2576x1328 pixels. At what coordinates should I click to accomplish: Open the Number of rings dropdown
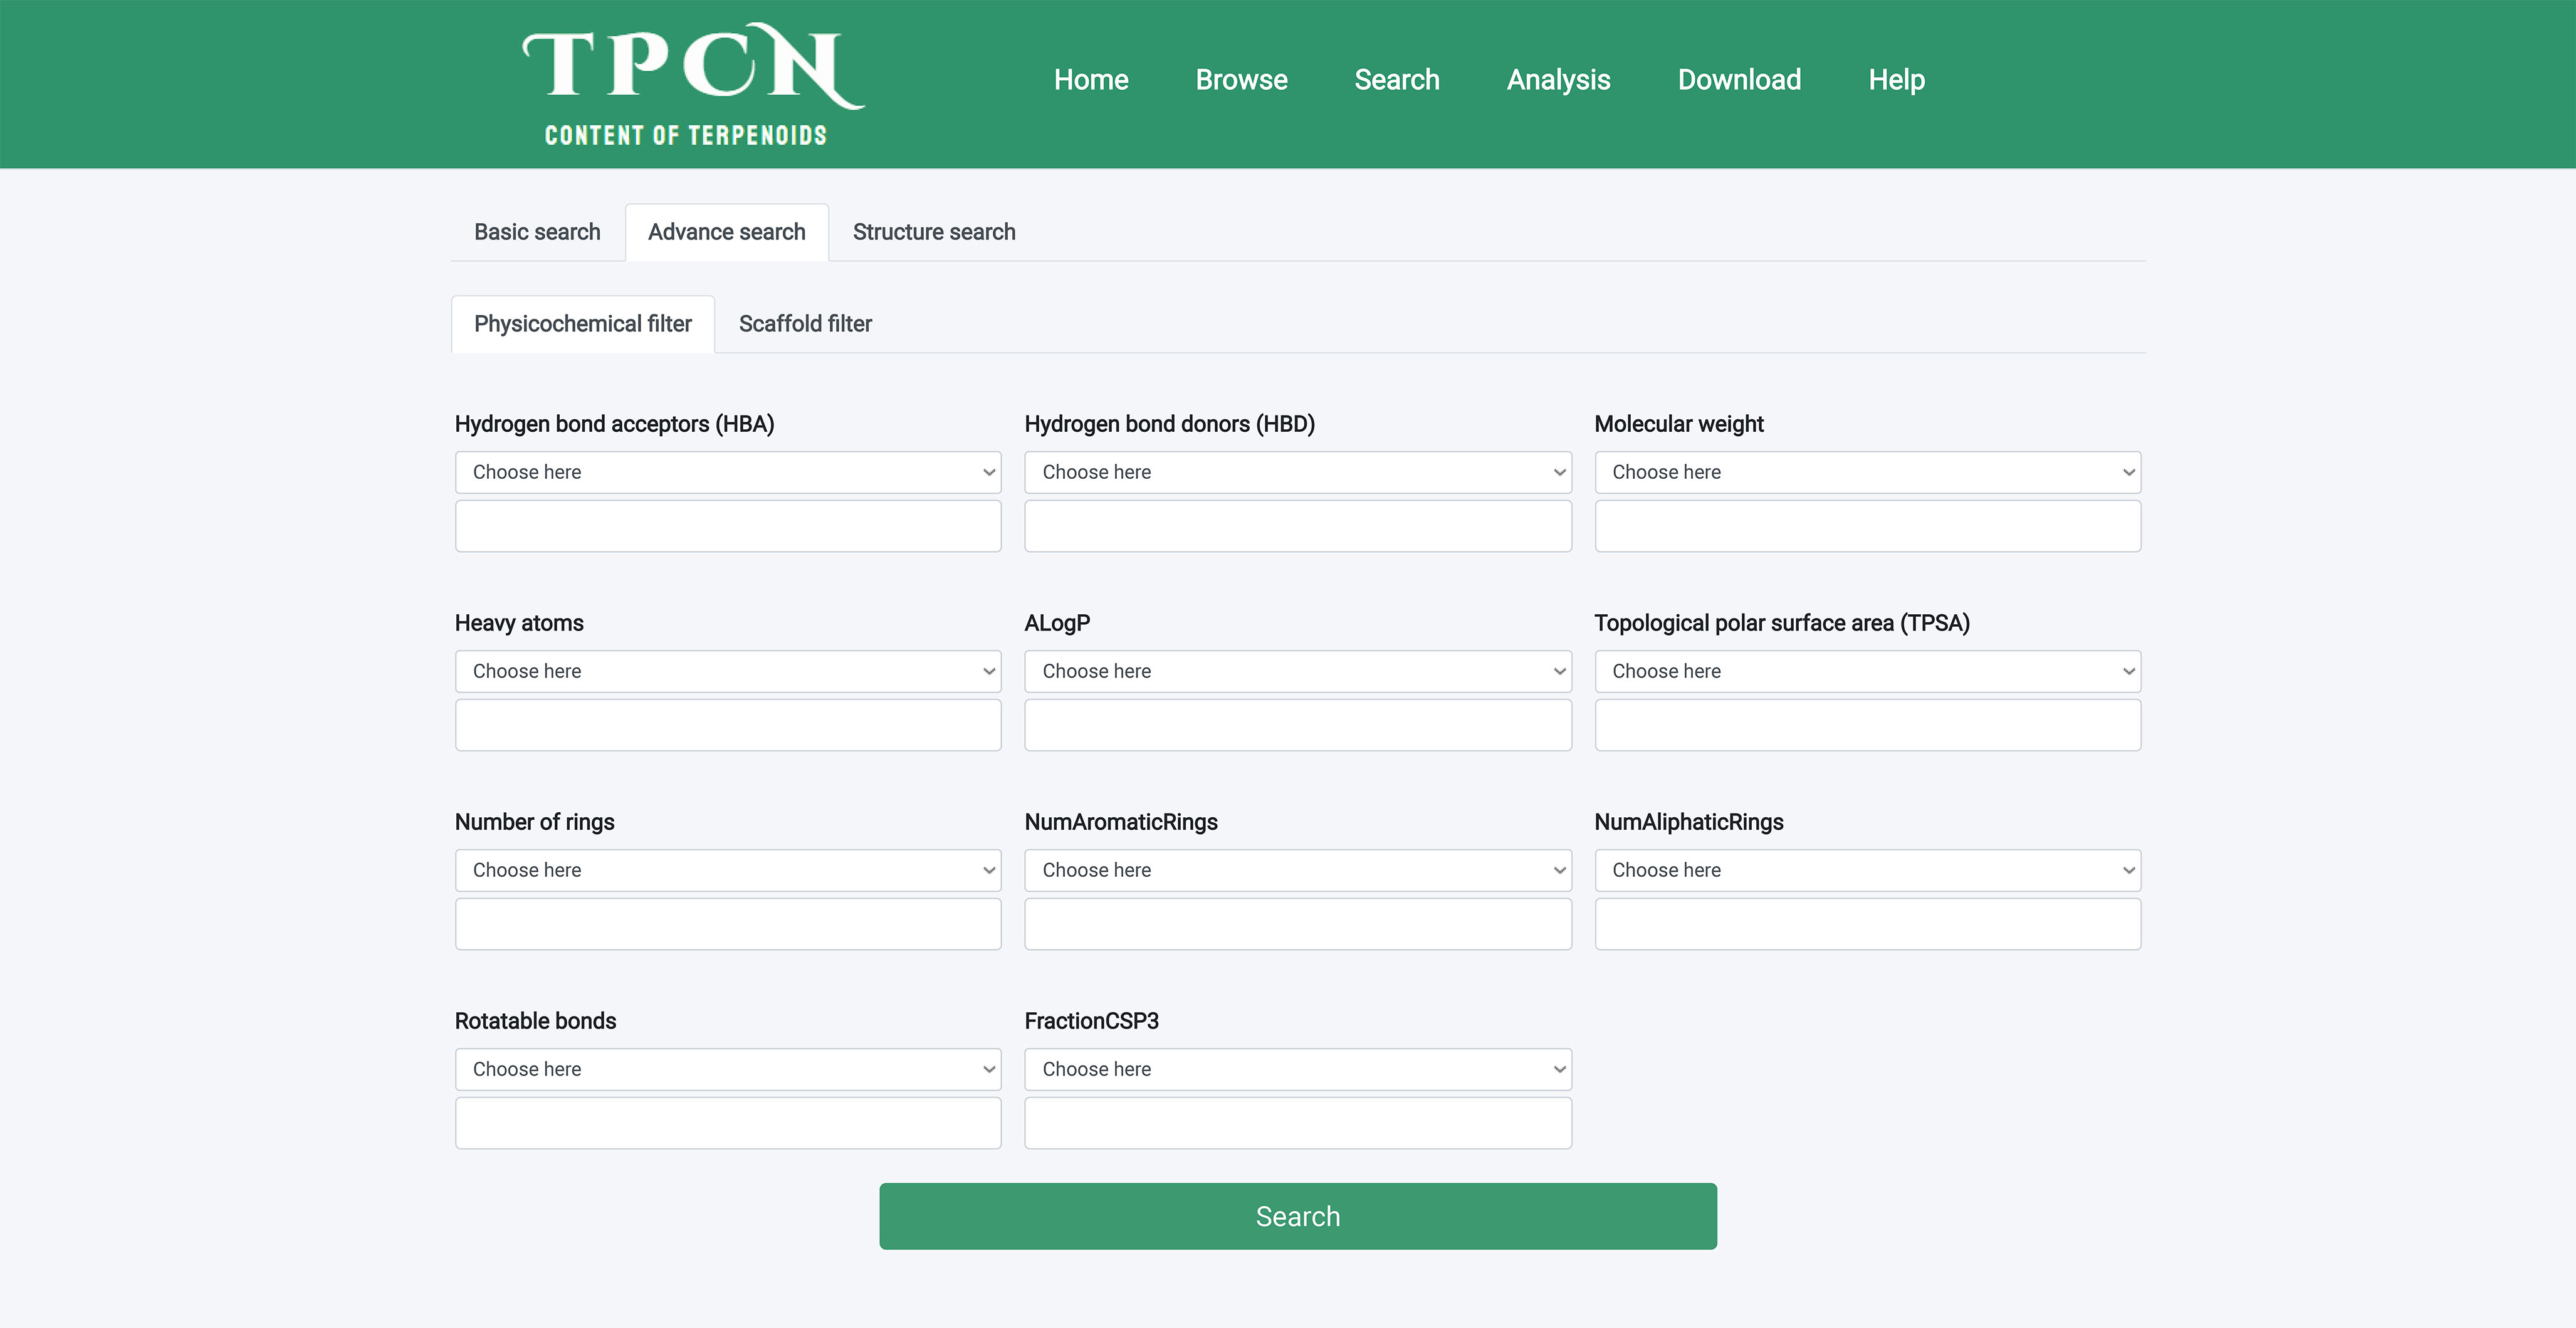pyautogui.click(x=728, y=870)
